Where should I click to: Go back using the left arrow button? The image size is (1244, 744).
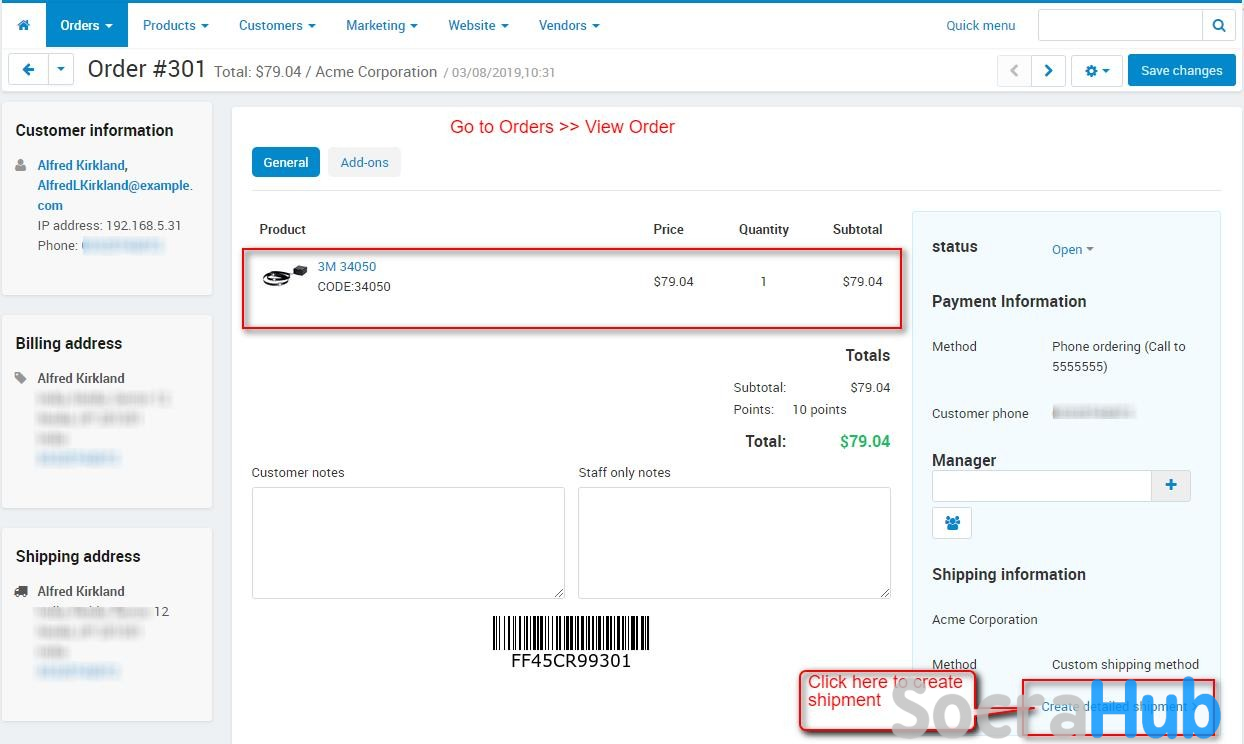click(28, 70)
